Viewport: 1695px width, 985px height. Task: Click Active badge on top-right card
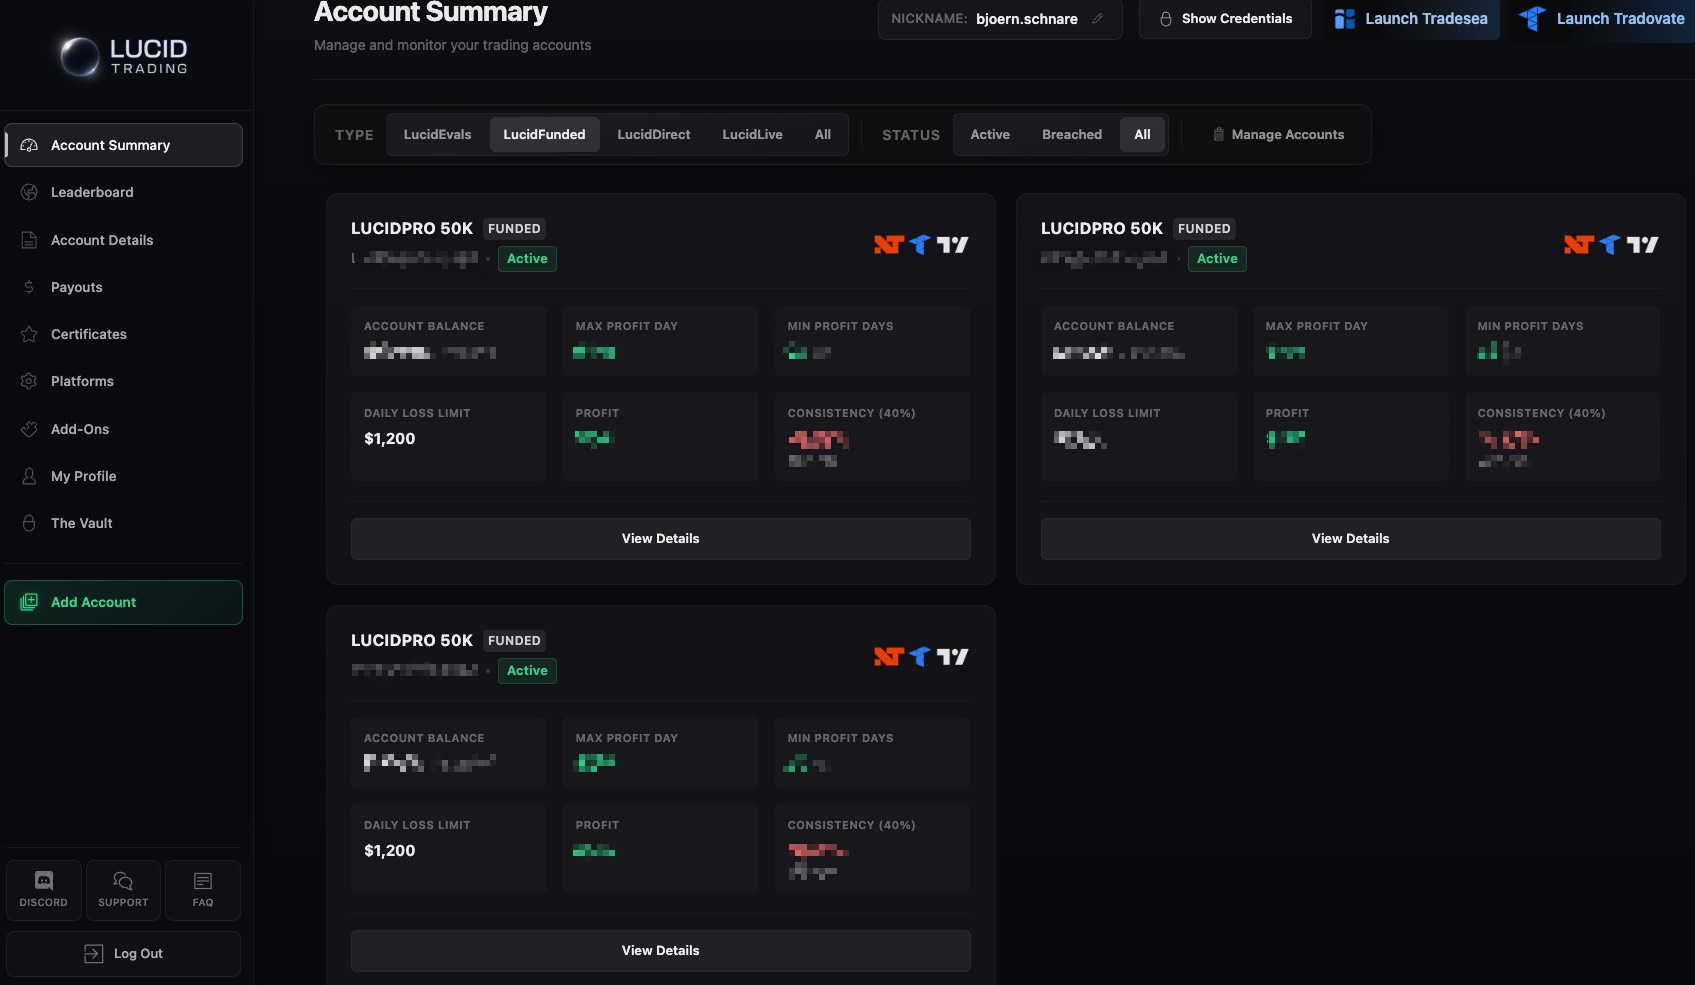coord(1217,259)
